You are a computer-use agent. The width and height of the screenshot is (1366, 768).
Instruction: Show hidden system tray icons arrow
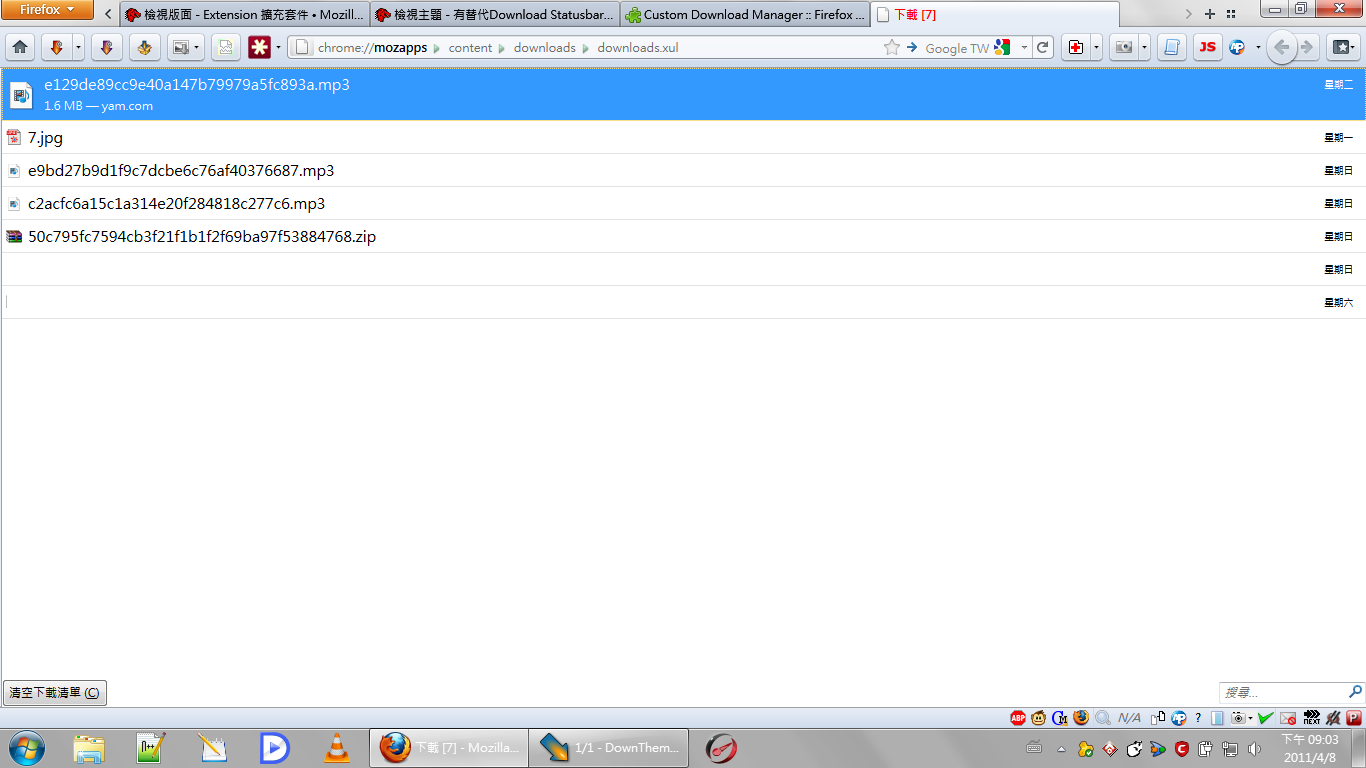pos(1061,748)
